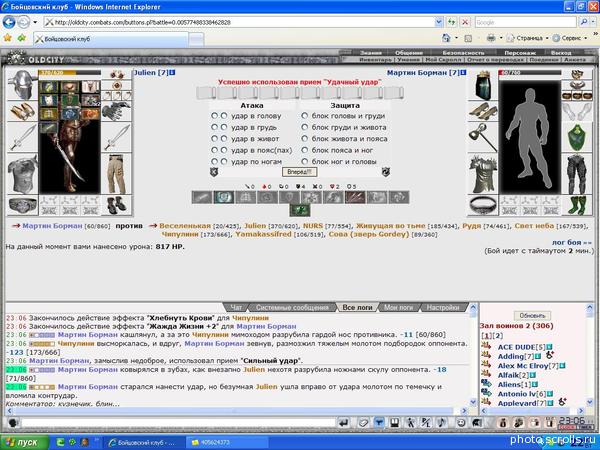
Task: Open ACE DUDE player in list
Action: 517,347
